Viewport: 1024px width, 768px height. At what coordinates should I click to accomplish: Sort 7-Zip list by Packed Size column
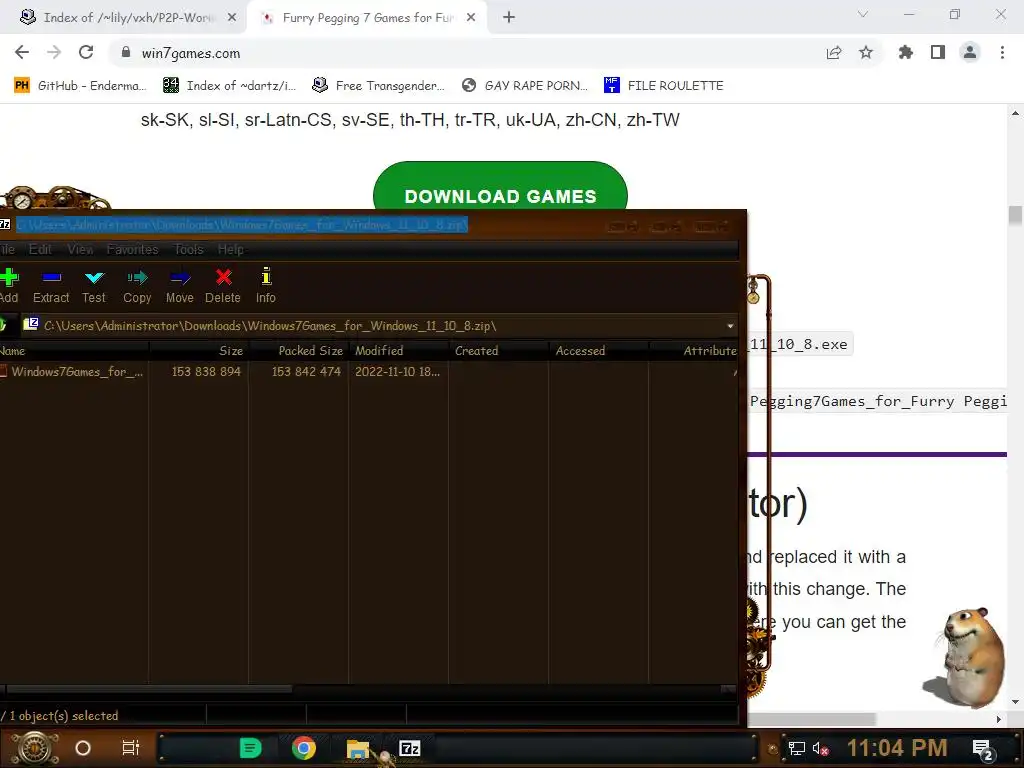click(298, 351)
